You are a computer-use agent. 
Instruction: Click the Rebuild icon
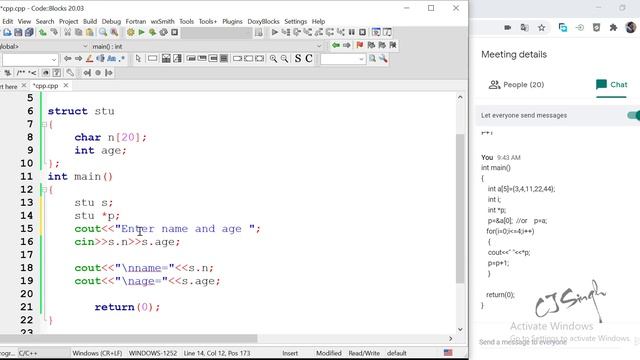pos(163,32)
